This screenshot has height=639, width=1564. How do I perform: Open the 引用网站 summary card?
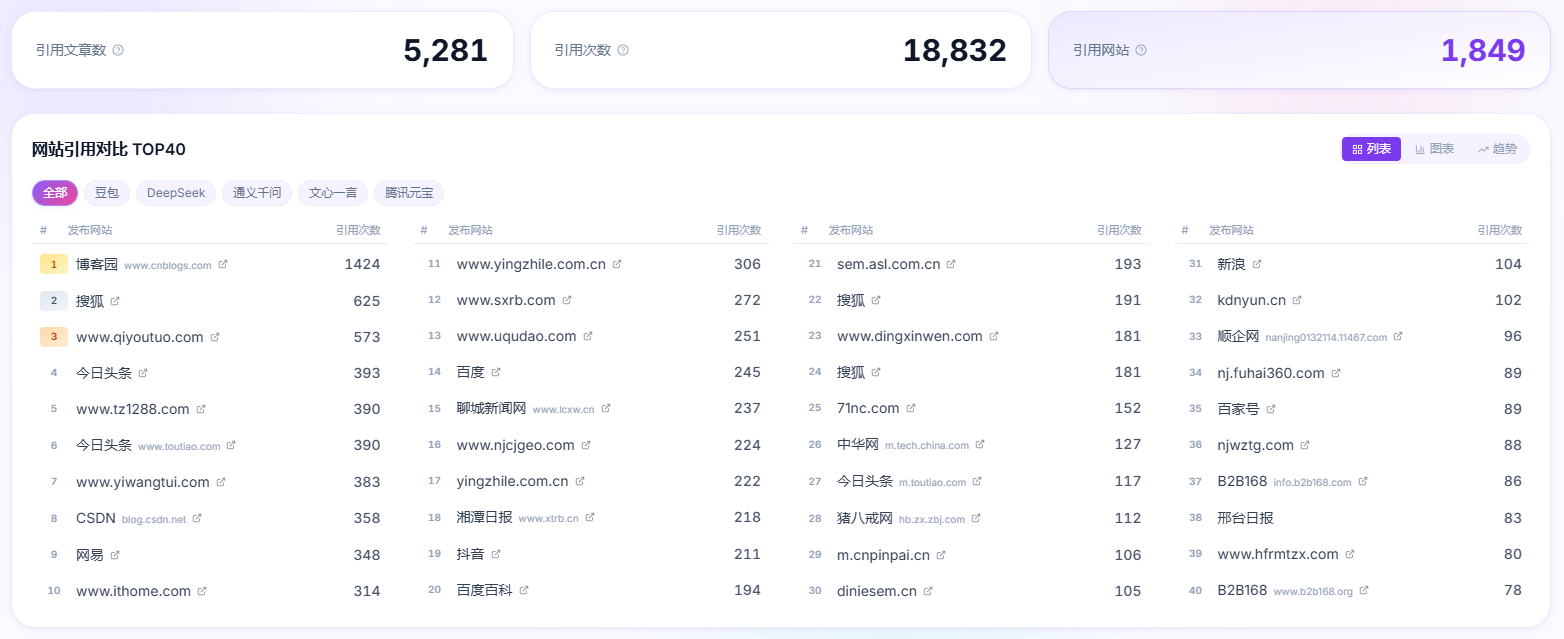pos(1299,50)
